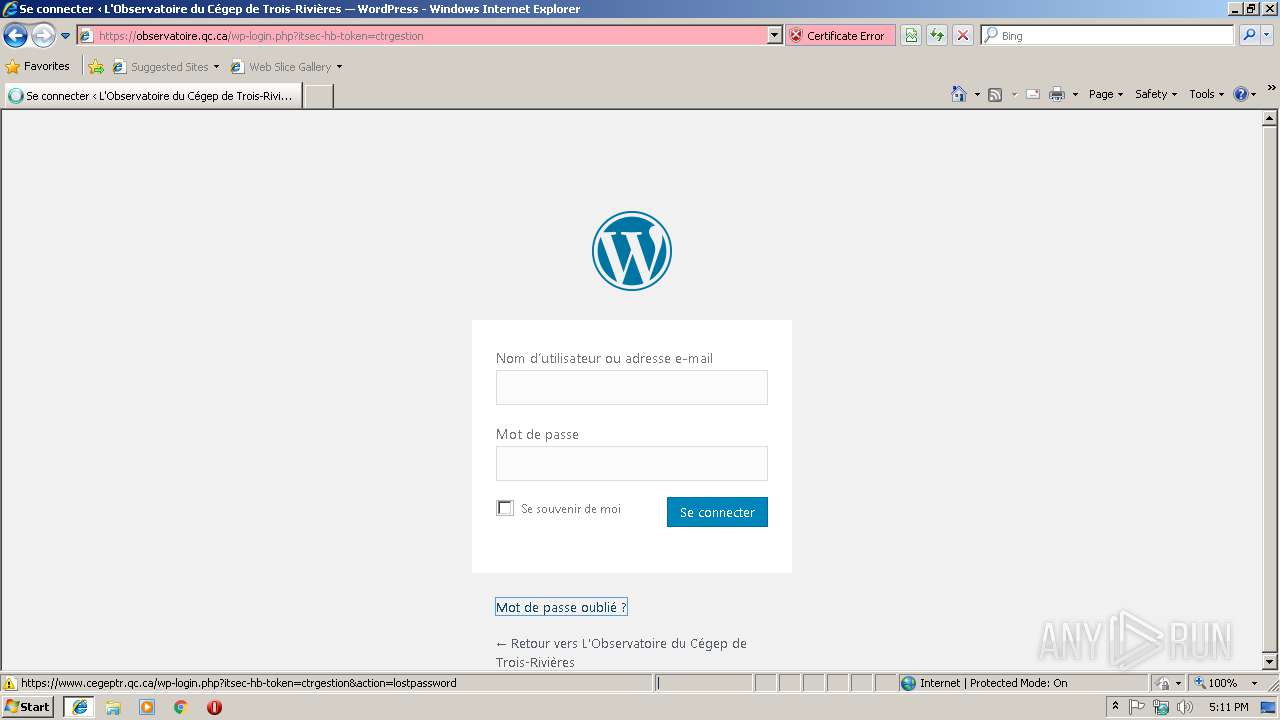Click the browser Back arrow button
Screen dimensions: 1280x720
tap(15, 36)
